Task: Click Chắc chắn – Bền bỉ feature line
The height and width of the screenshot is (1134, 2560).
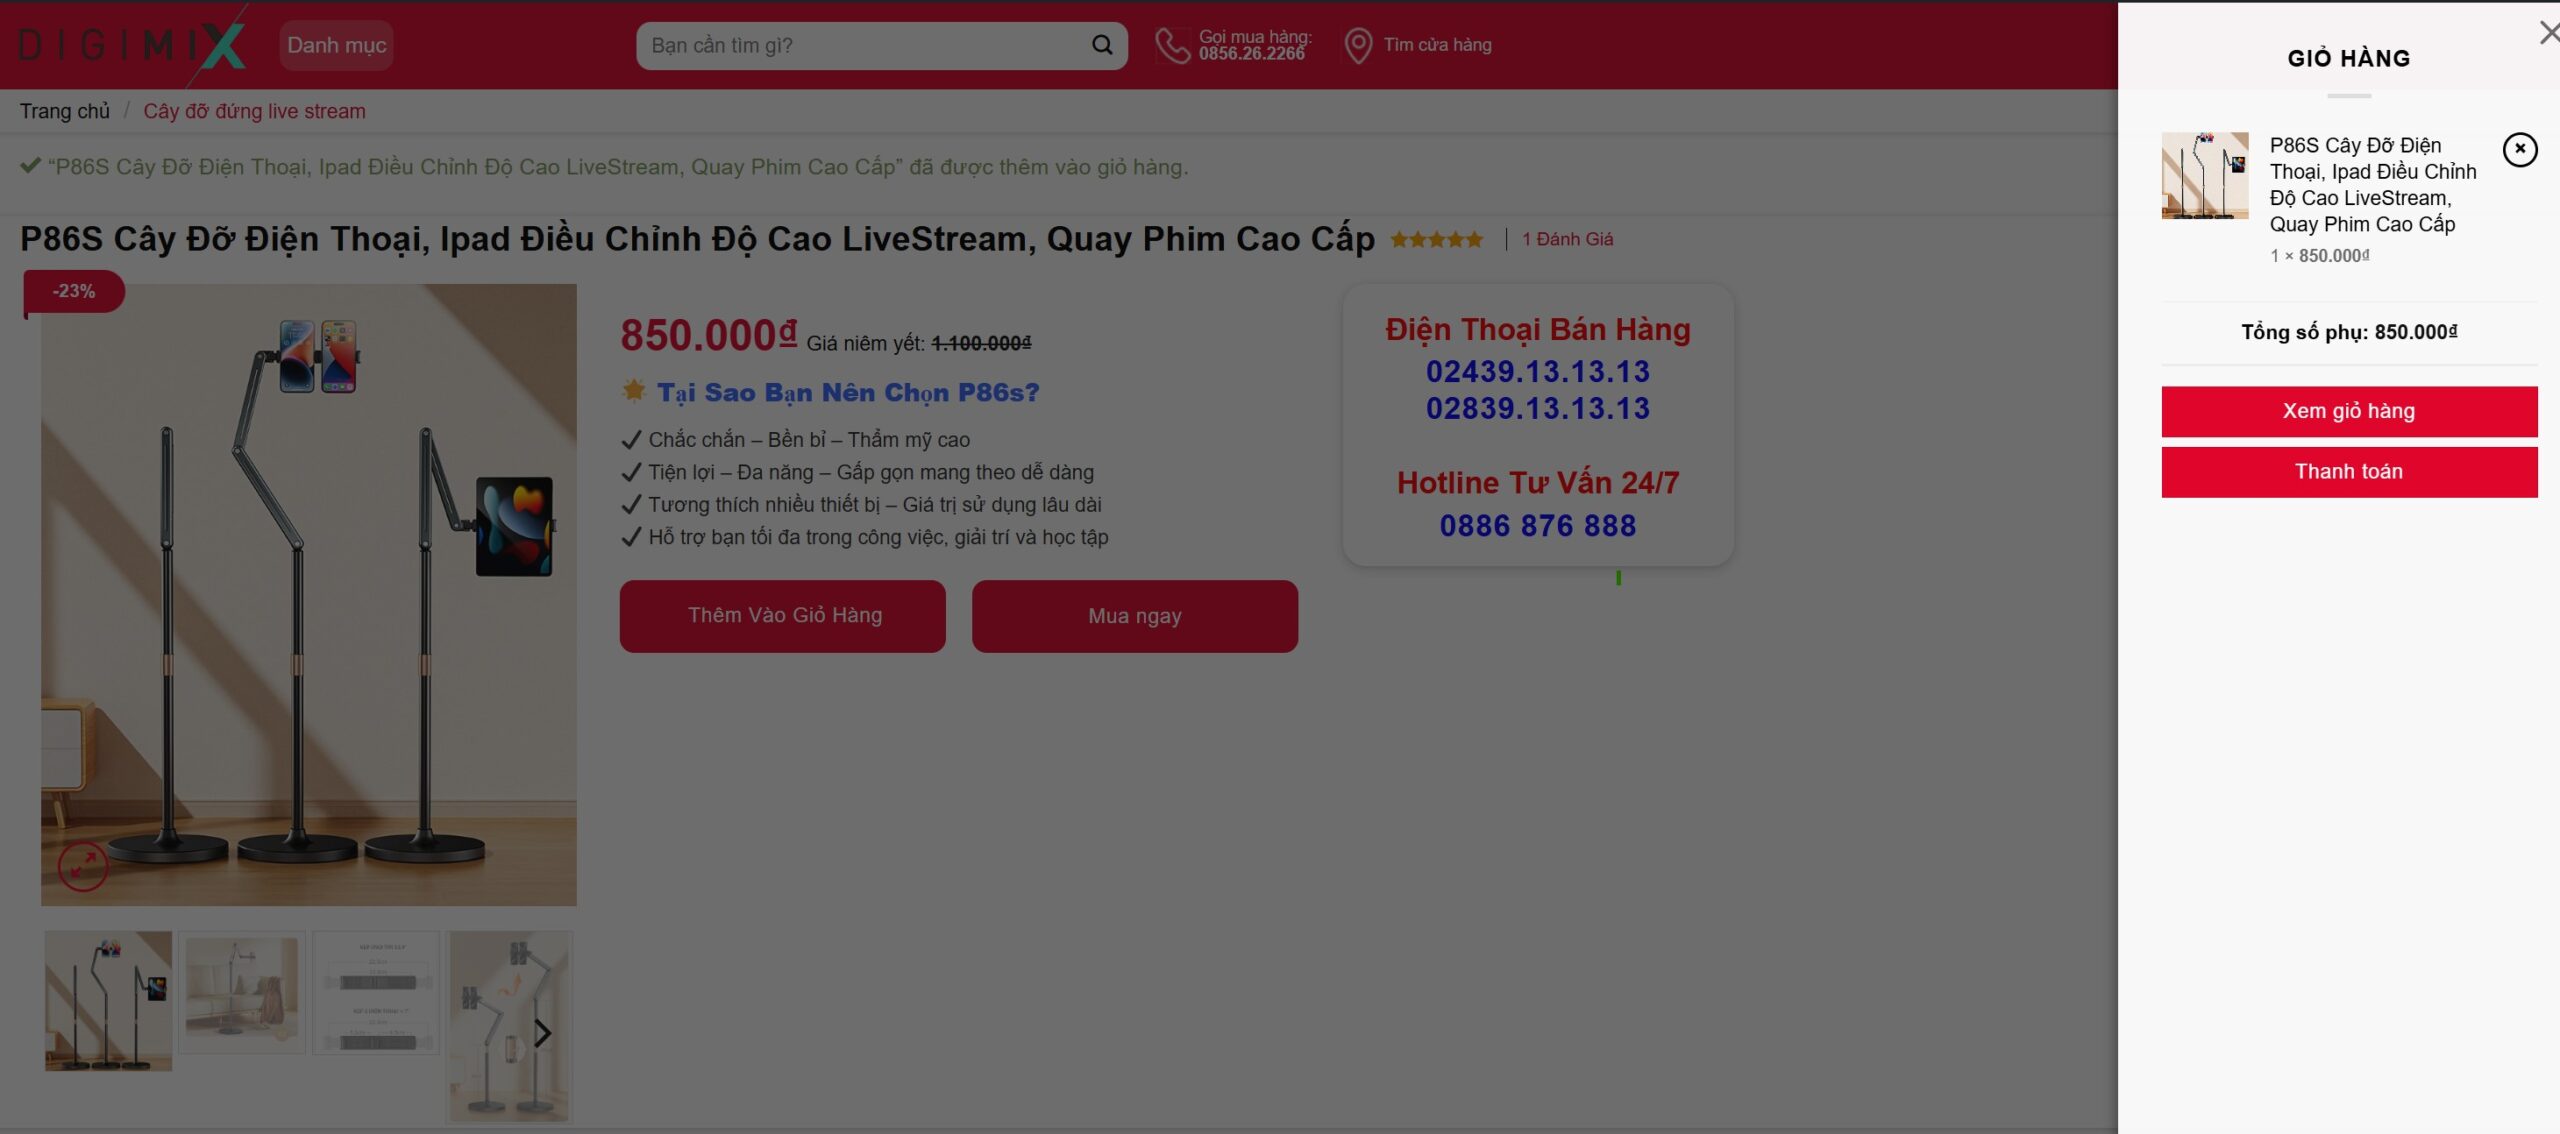Action: coord(808,440)
